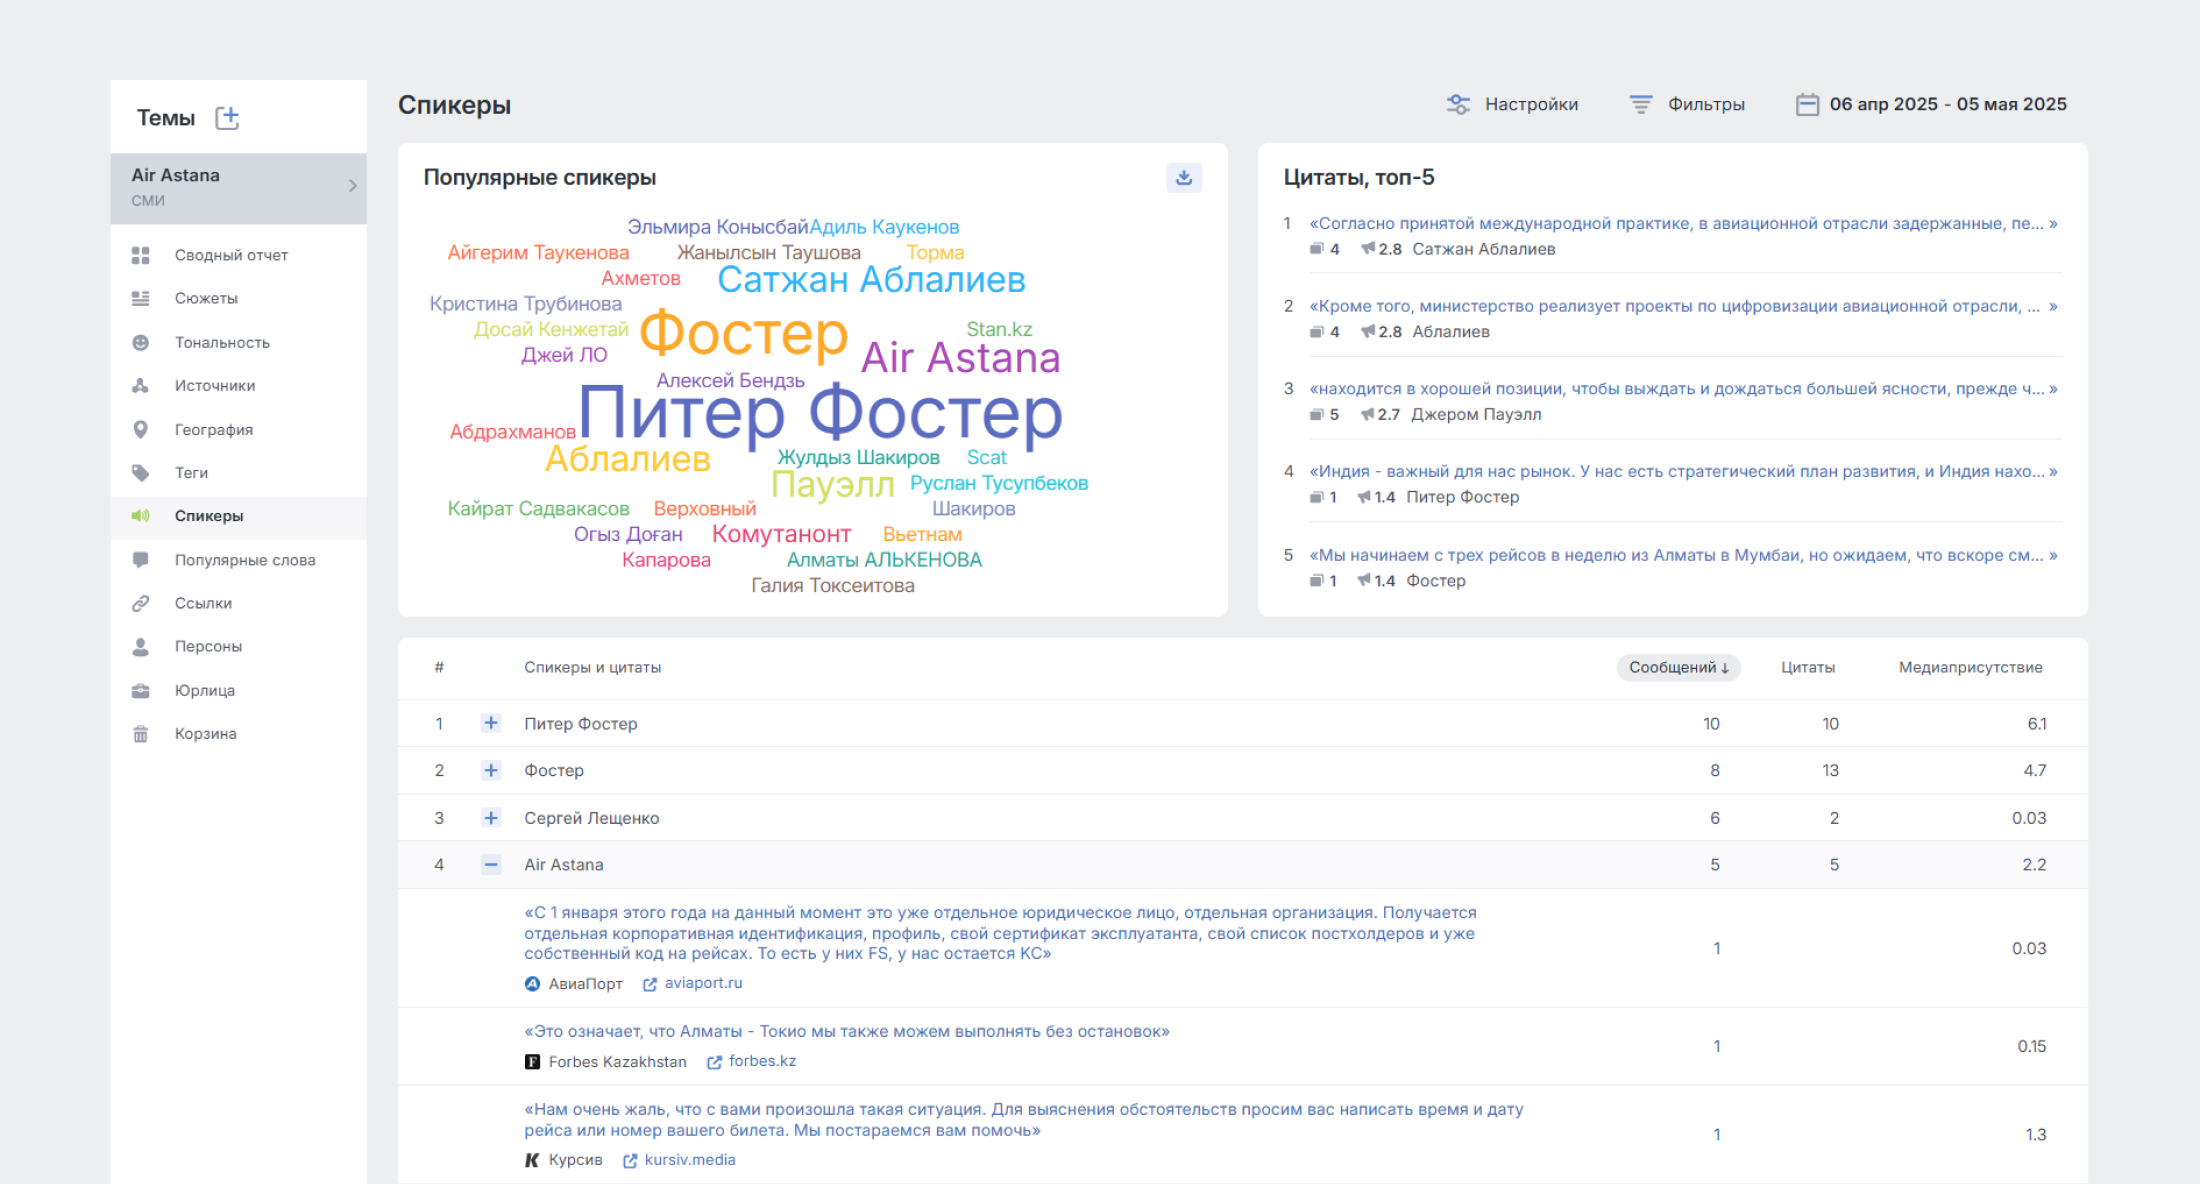Sort the table by Сообщений
The width and height of the screenshot is (2200, 1184).
pos(1678,667)
